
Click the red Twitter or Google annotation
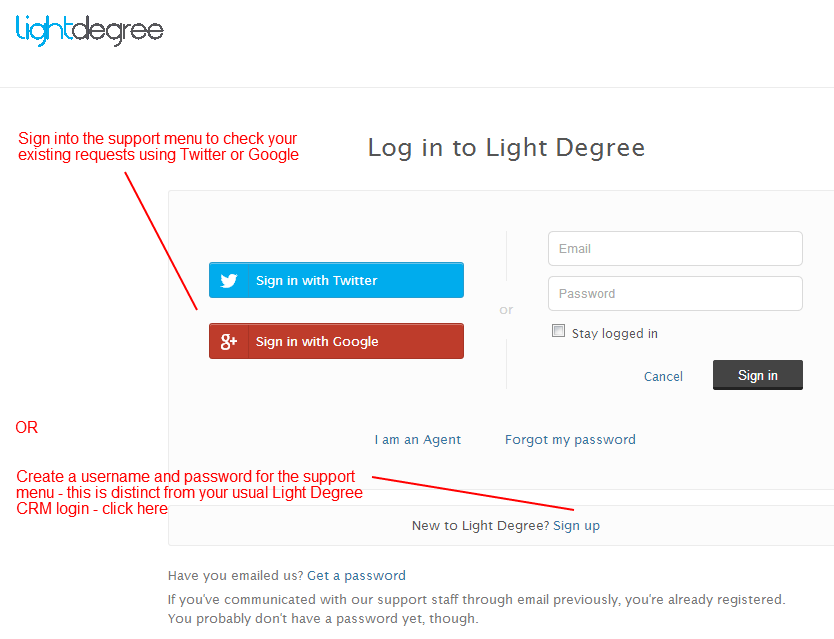158,147
